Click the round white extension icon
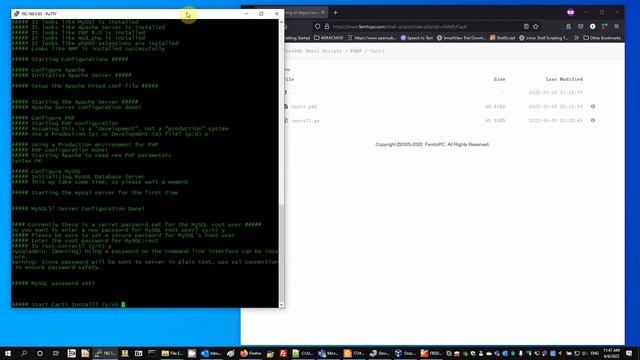The height and width of the screenshot is (360, 640). click(x=592, y=27)
